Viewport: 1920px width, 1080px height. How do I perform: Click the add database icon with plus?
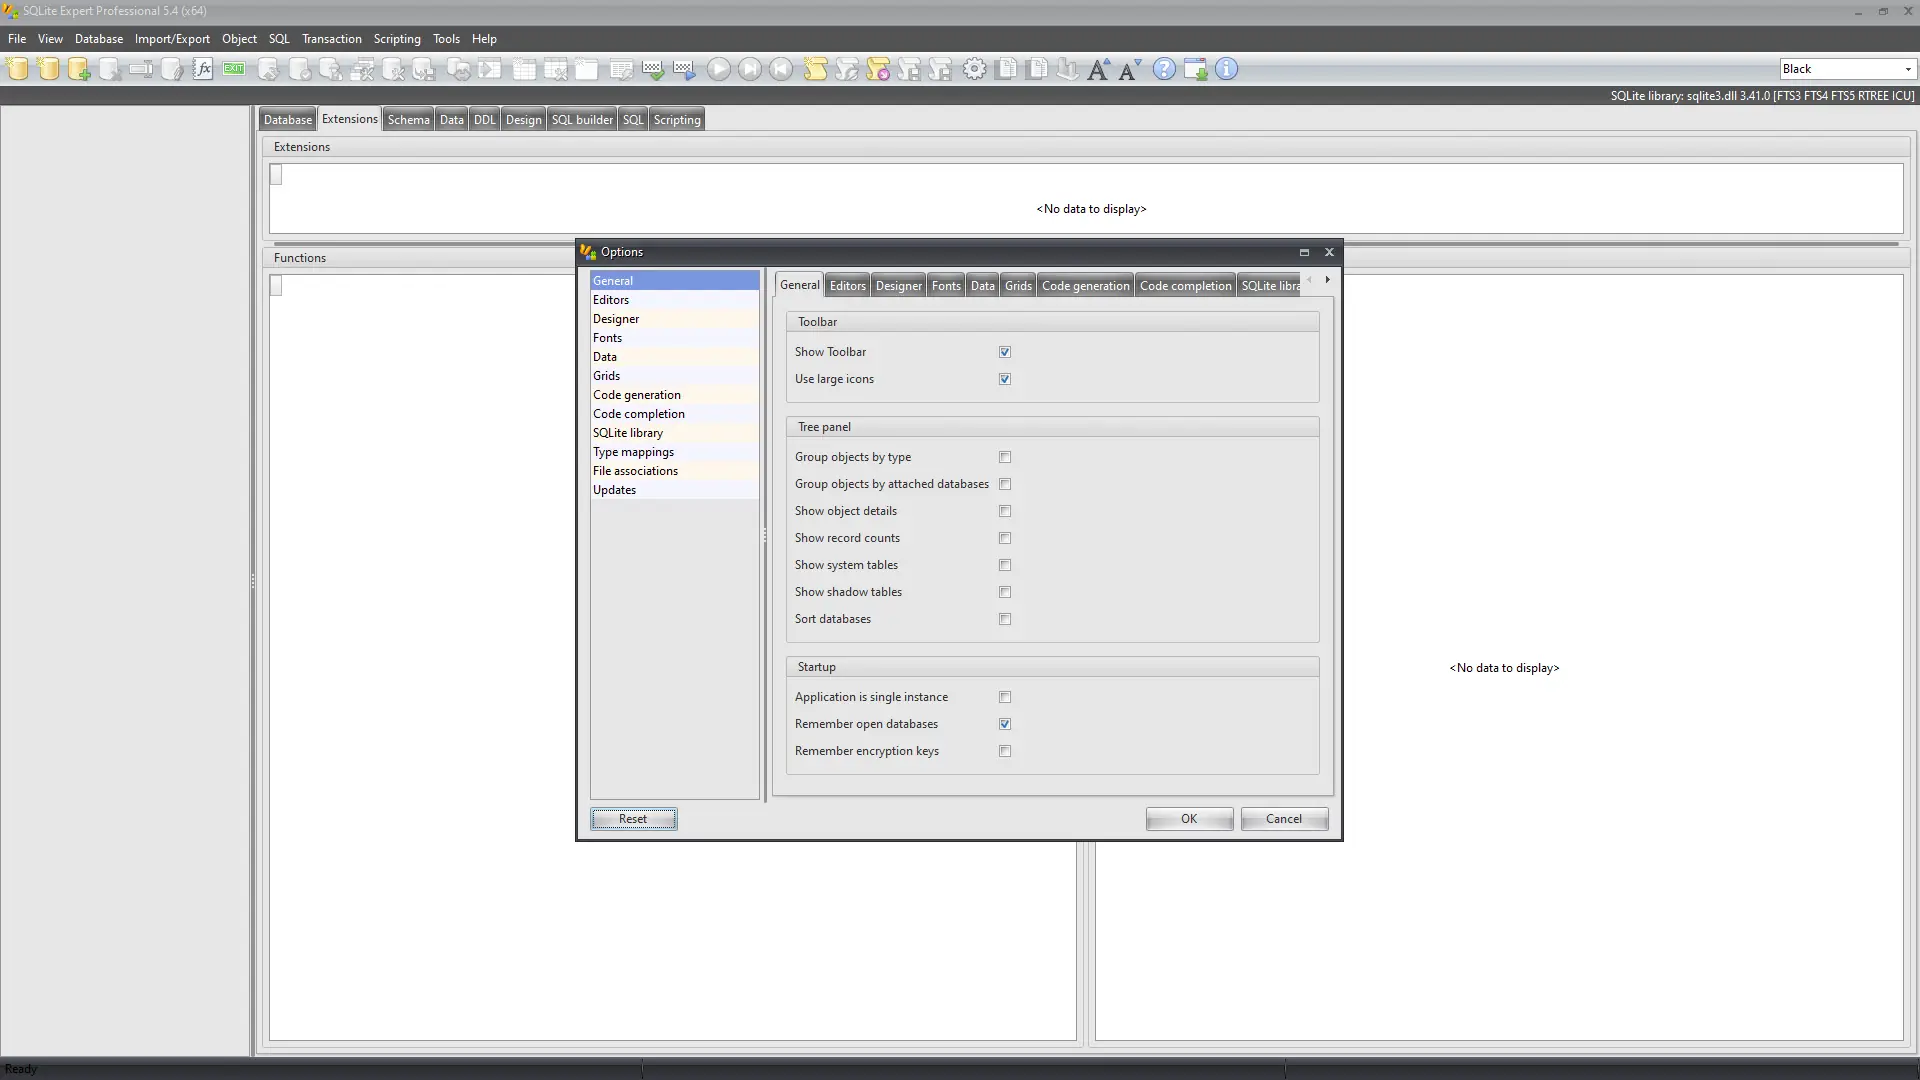coord(79,69)
